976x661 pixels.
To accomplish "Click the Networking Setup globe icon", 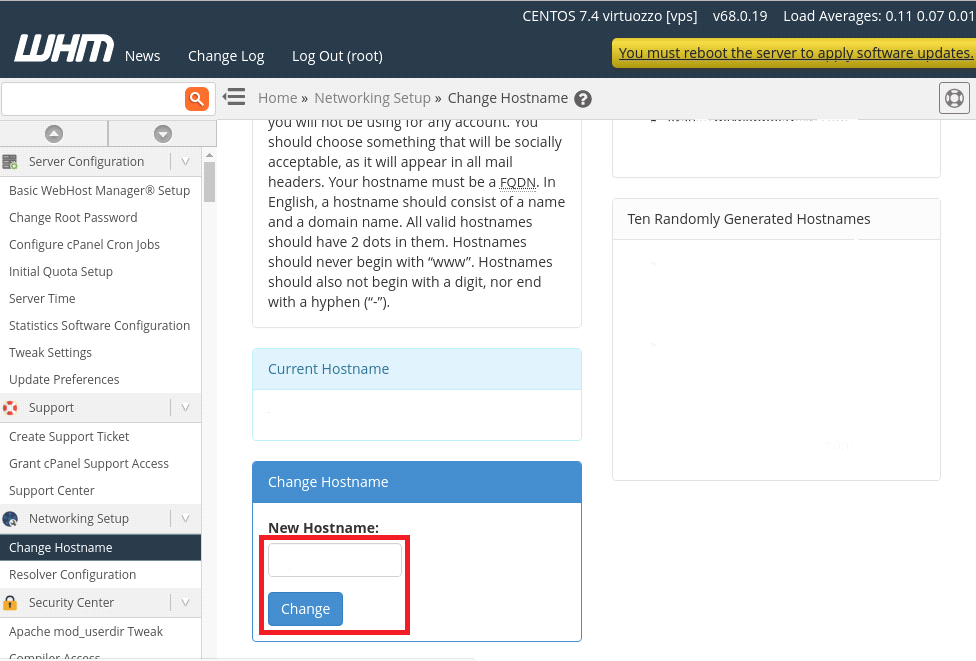I will pos(10,519).
